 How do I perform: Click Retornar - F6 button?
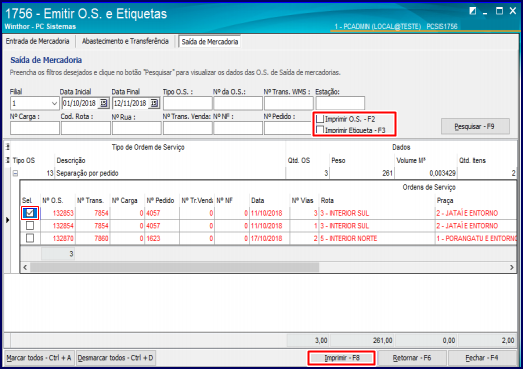pyautogui.click(x=412, y=358)
